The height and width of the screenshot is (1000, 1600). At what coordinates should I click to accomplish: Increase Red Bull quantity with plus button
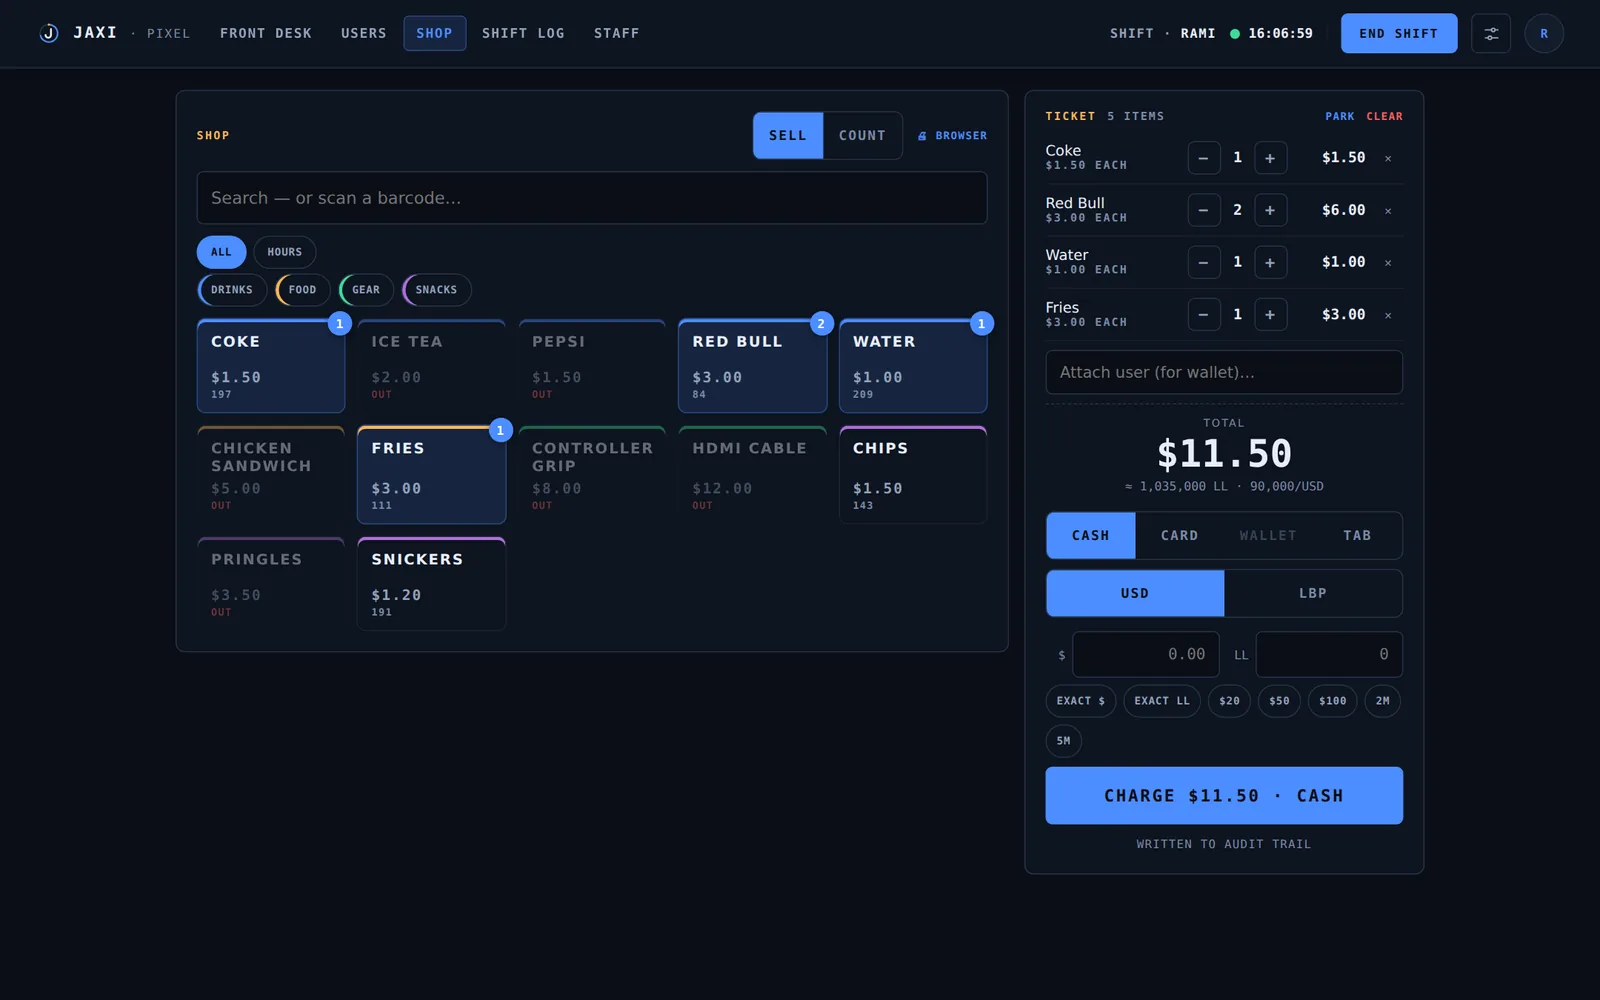pos(1270,210)
